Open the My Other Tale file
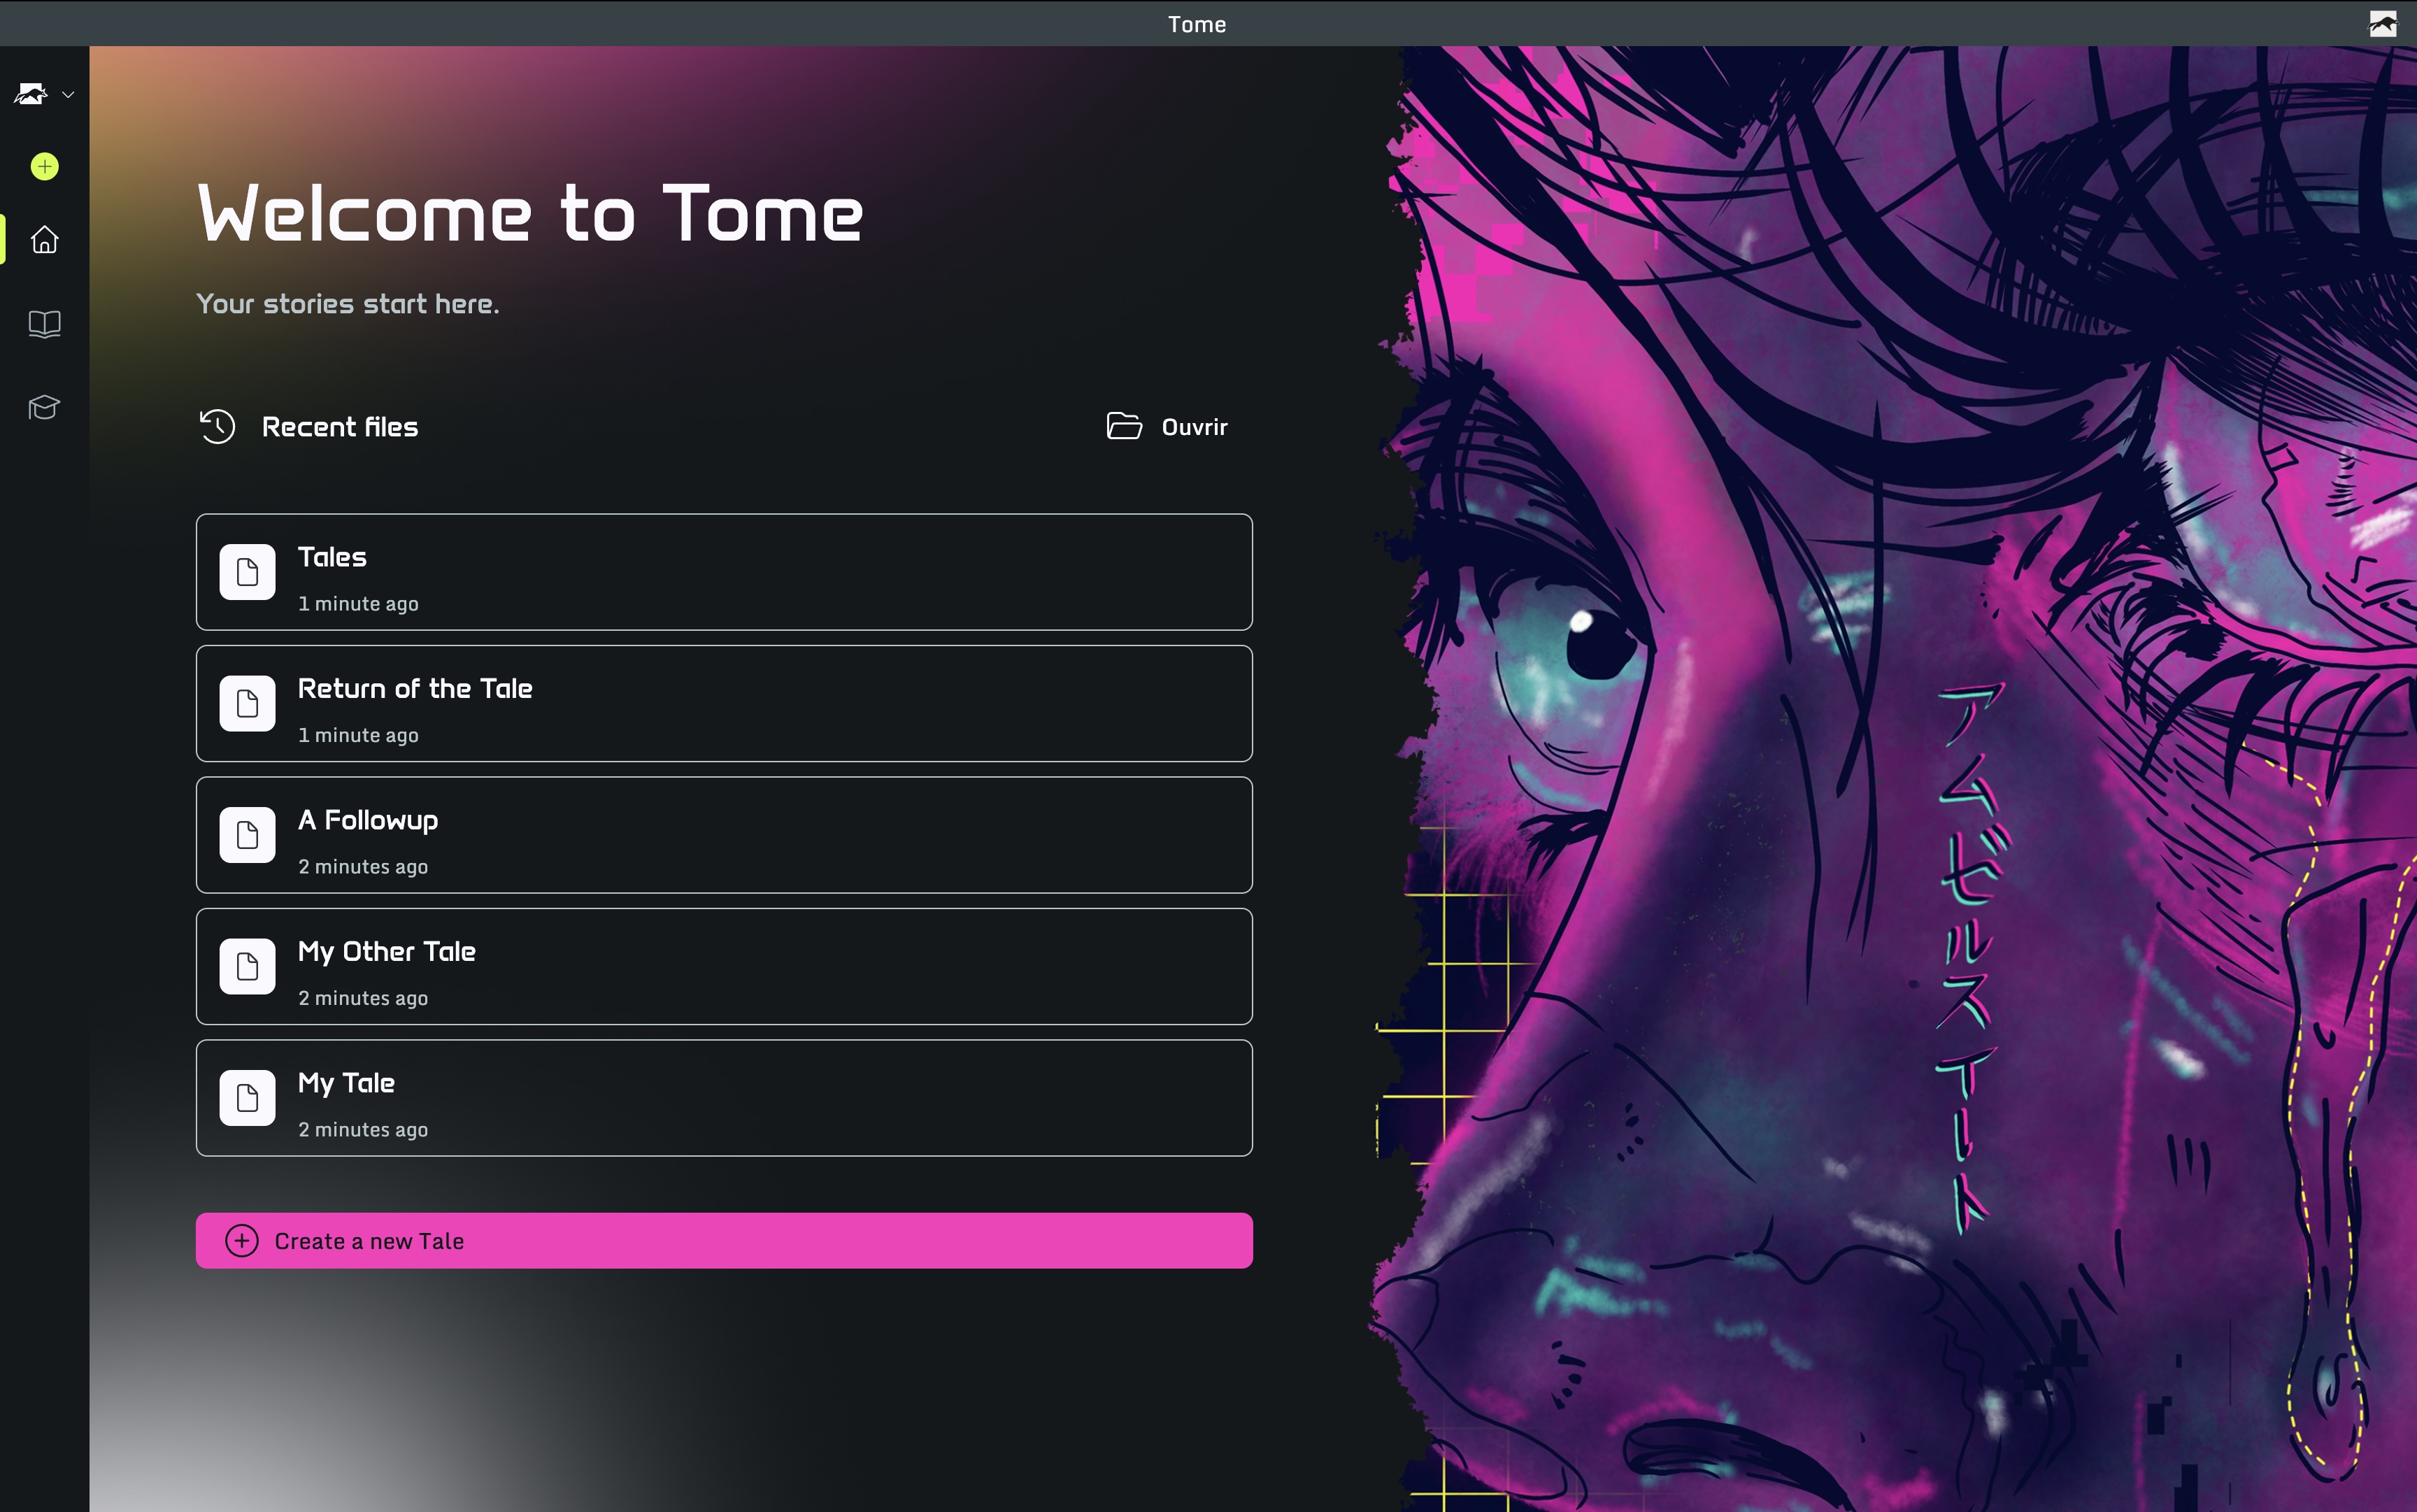 click(724, 966)
